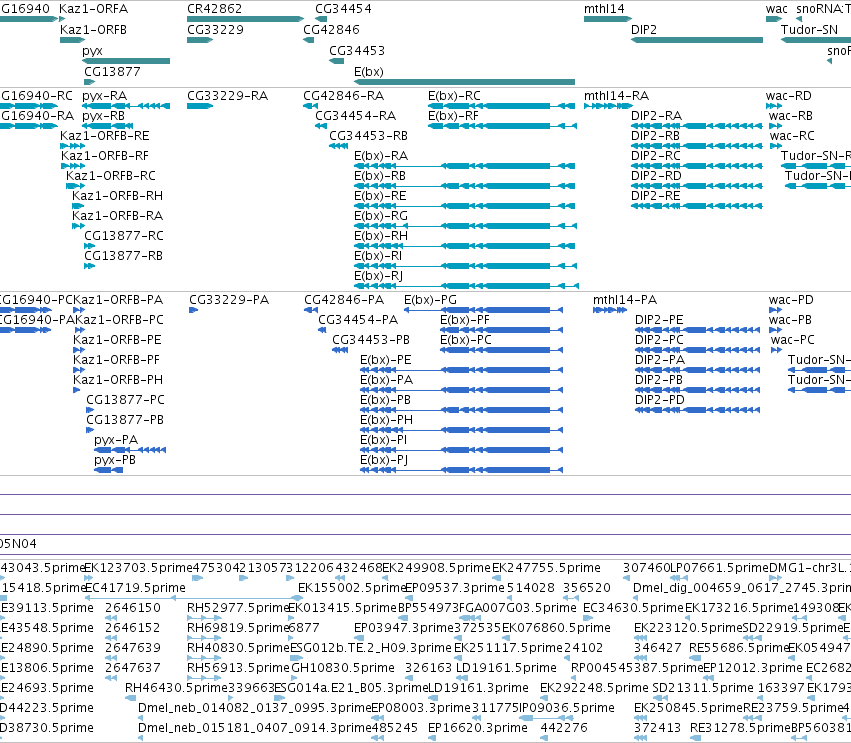Click the E(bx)-RC transcript label
Viewport: 851px width, 743px height.
[x=454, y=96]
